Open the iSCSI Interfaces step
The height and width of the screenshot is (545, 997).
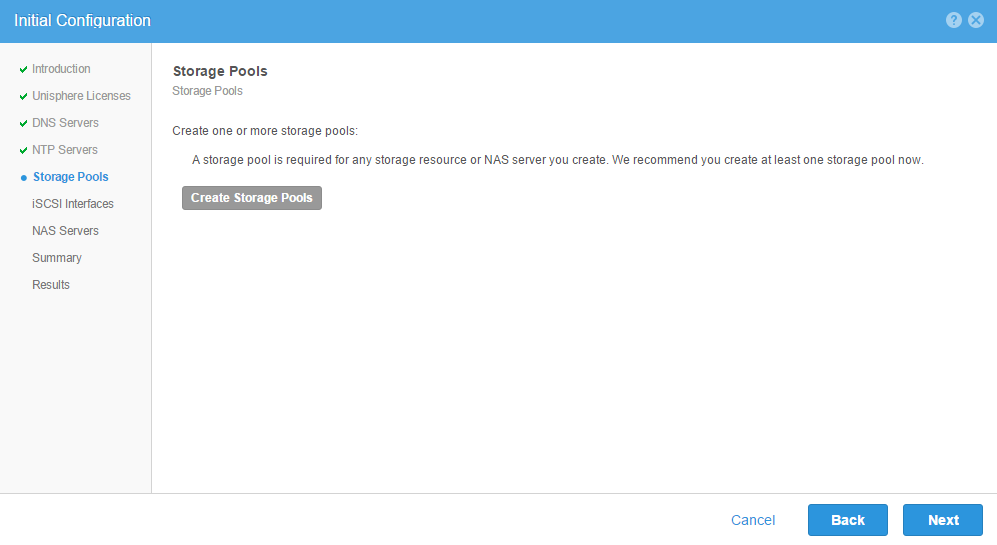click(x=73, y=204)
